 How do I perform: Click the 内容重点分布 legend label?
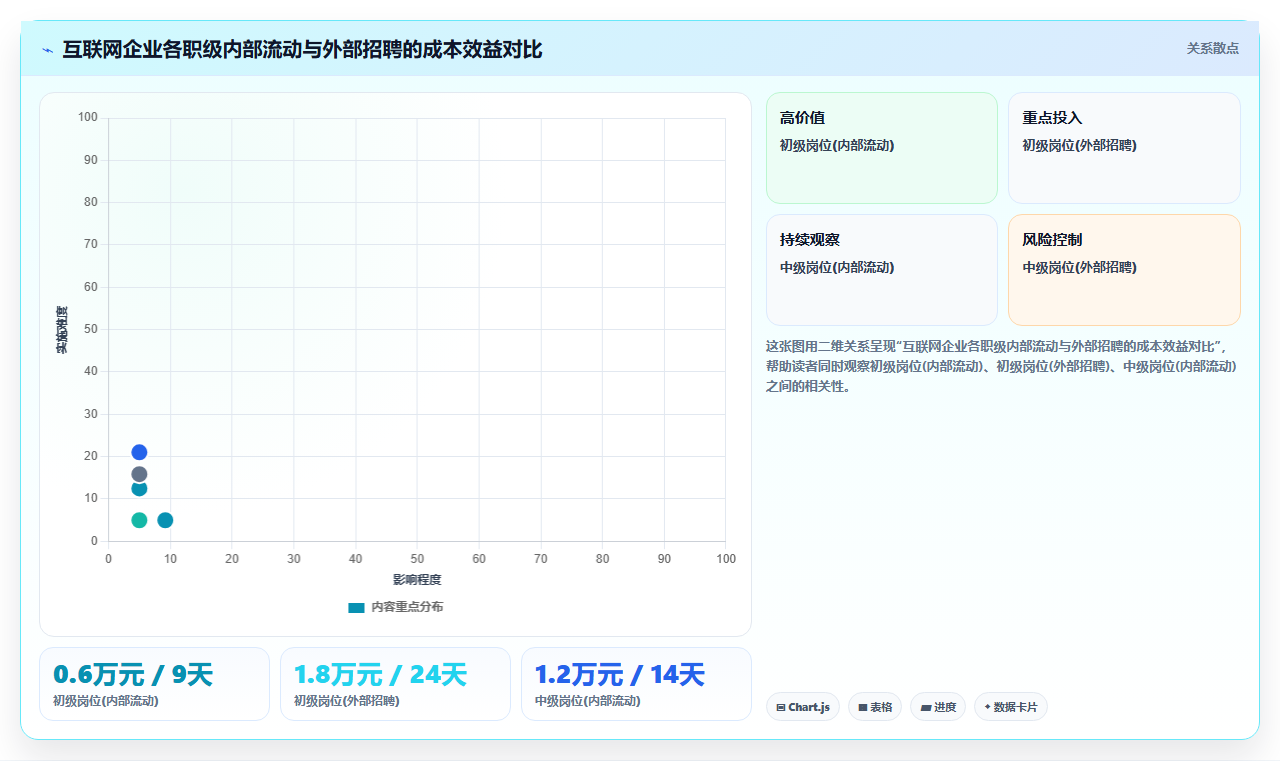tap(407, 607)
